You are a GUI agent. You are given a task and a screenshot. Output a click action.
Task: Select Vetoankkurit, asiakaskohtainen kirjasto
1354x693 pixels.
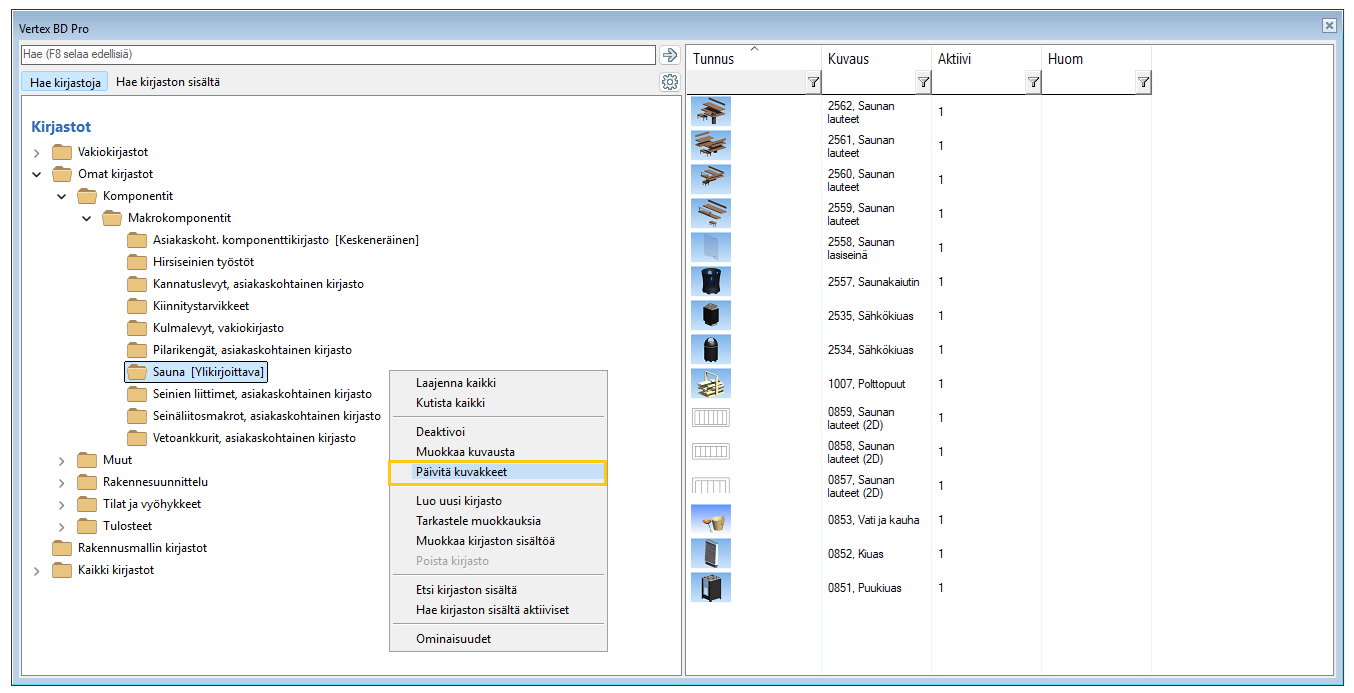pyautogui.click(x=241, y=438)
